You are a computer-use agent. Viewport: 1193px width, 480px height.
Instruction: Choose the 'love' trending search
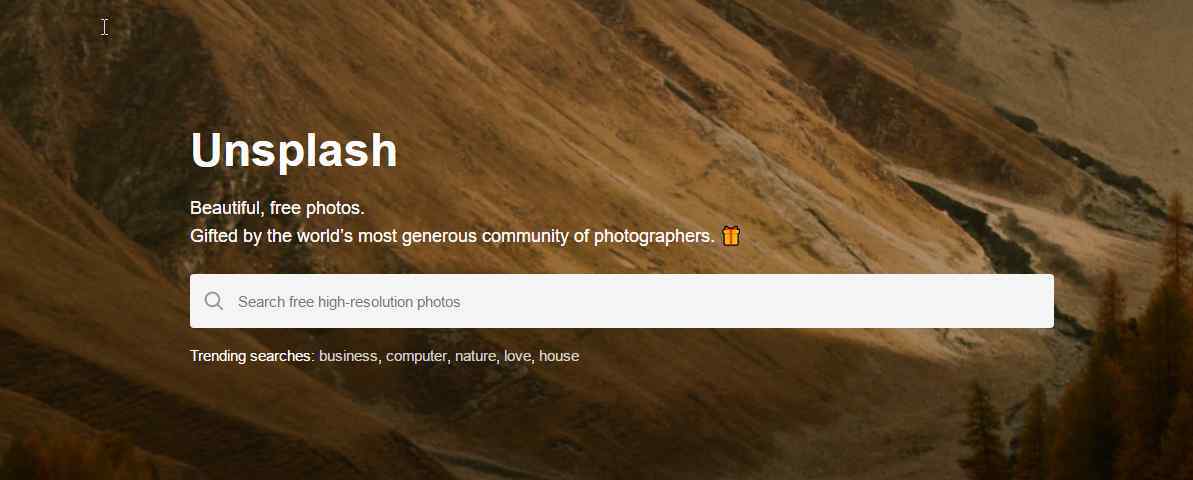(517, 356)
